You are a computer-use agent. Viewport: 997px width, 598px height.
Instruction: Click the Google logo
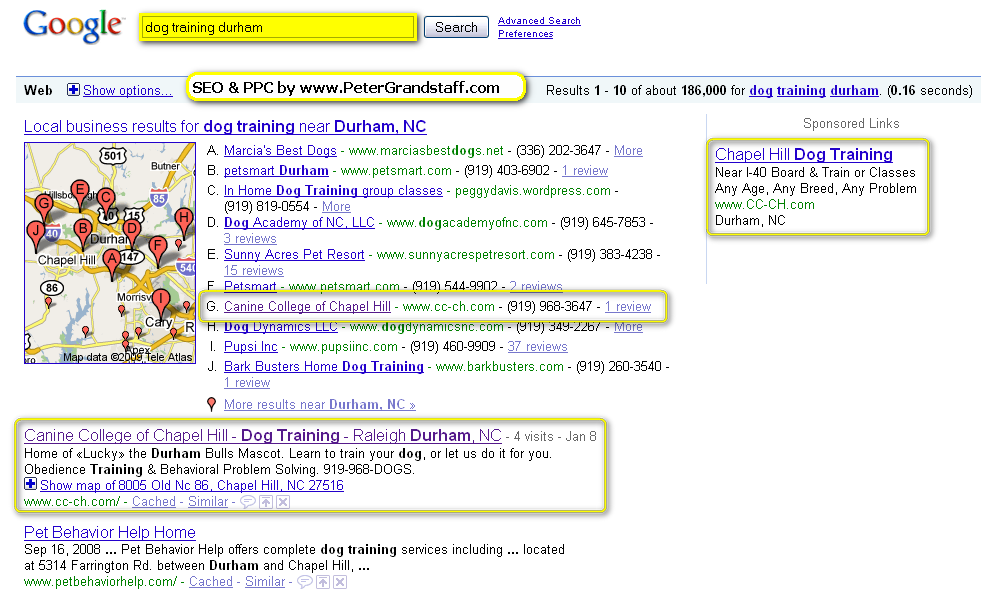click(72, 27)
